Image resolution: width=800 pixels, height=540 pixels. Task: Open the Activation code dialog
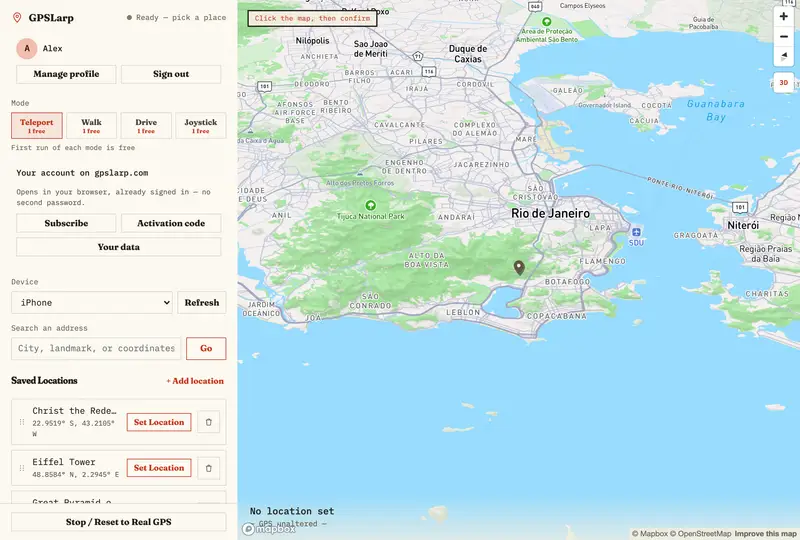point(171,223)
